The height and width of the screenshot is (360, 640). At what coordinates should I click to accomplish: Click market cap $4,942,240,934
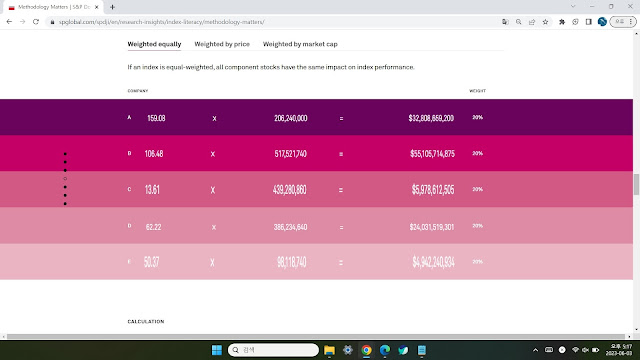click(433, 262)
